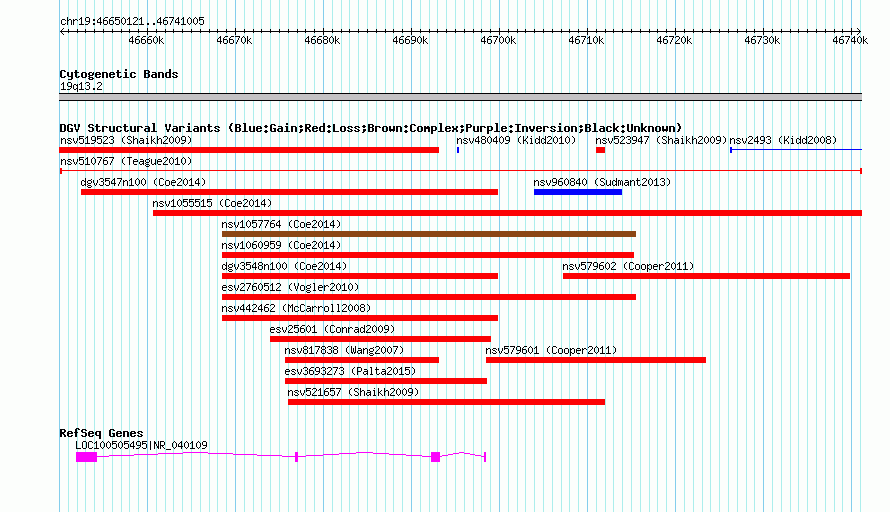This screenshot has height=512, width=890.
Task: Select the dgv3548n100 red bar
Action: [360, 276]
